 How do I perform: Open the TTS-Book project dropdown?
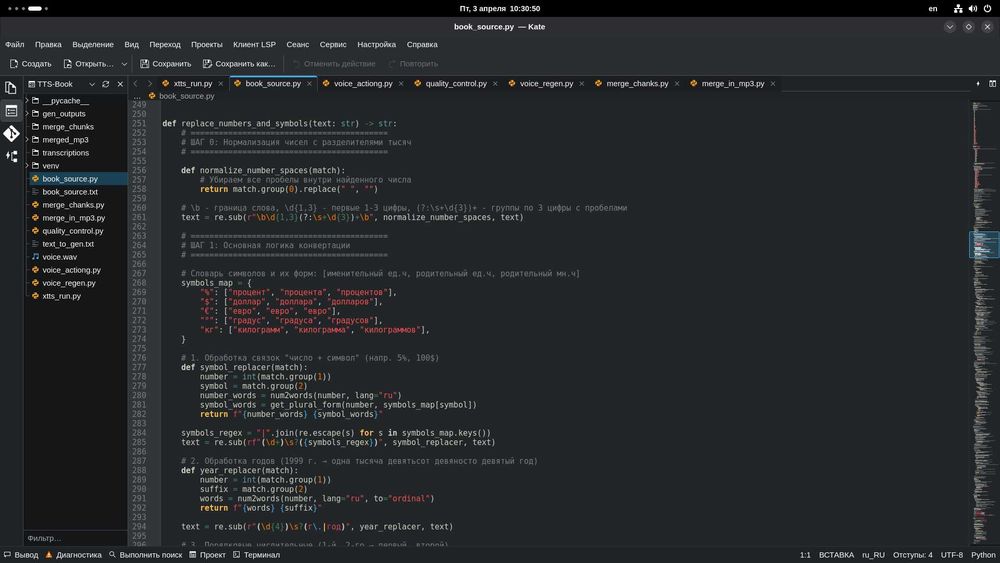[60, 84]
